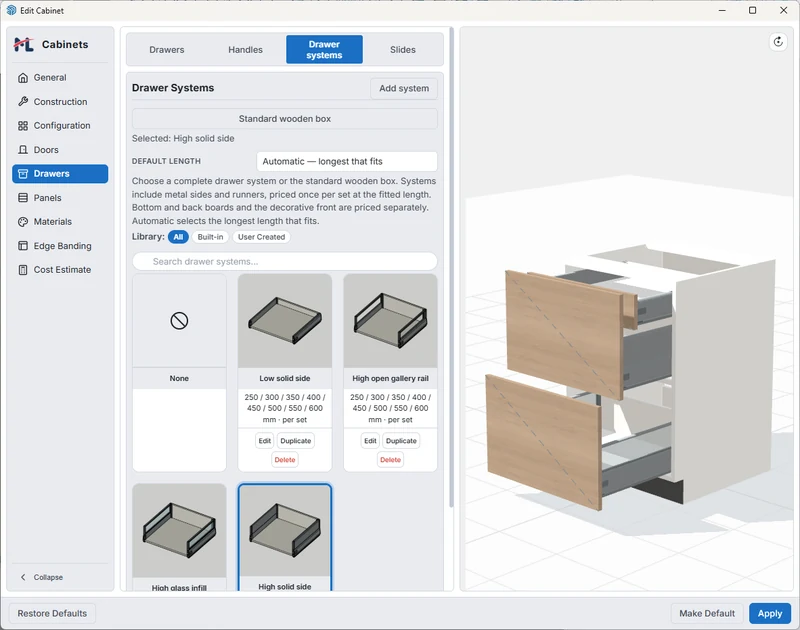
Task: Reset the 3D view with the rotate icon
Action: [778, 42]
